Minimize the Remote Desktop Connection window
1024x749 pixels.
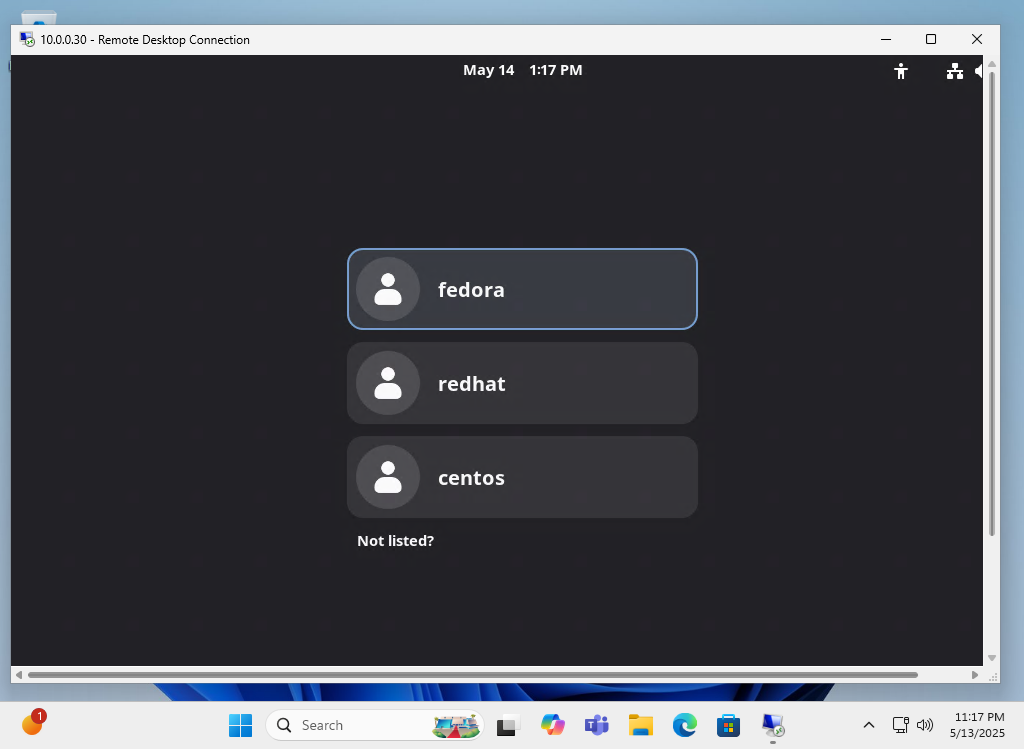(886, 39)
